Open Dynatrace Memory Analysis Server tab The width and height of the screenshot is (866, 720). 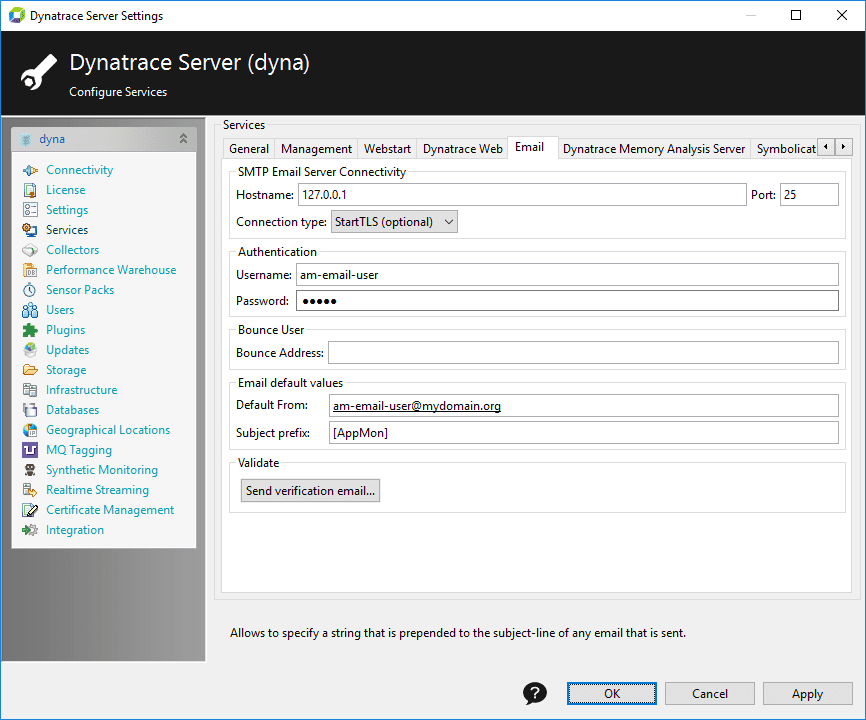pos(654,149)
